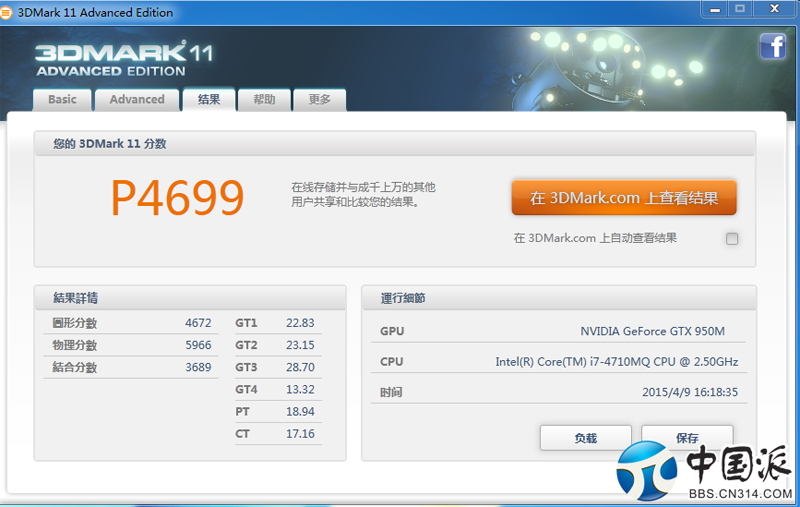Click the 时间 label in run details
Image resolution: width=800 pixels, height=507 pixels.
click(x=391, y=392)
